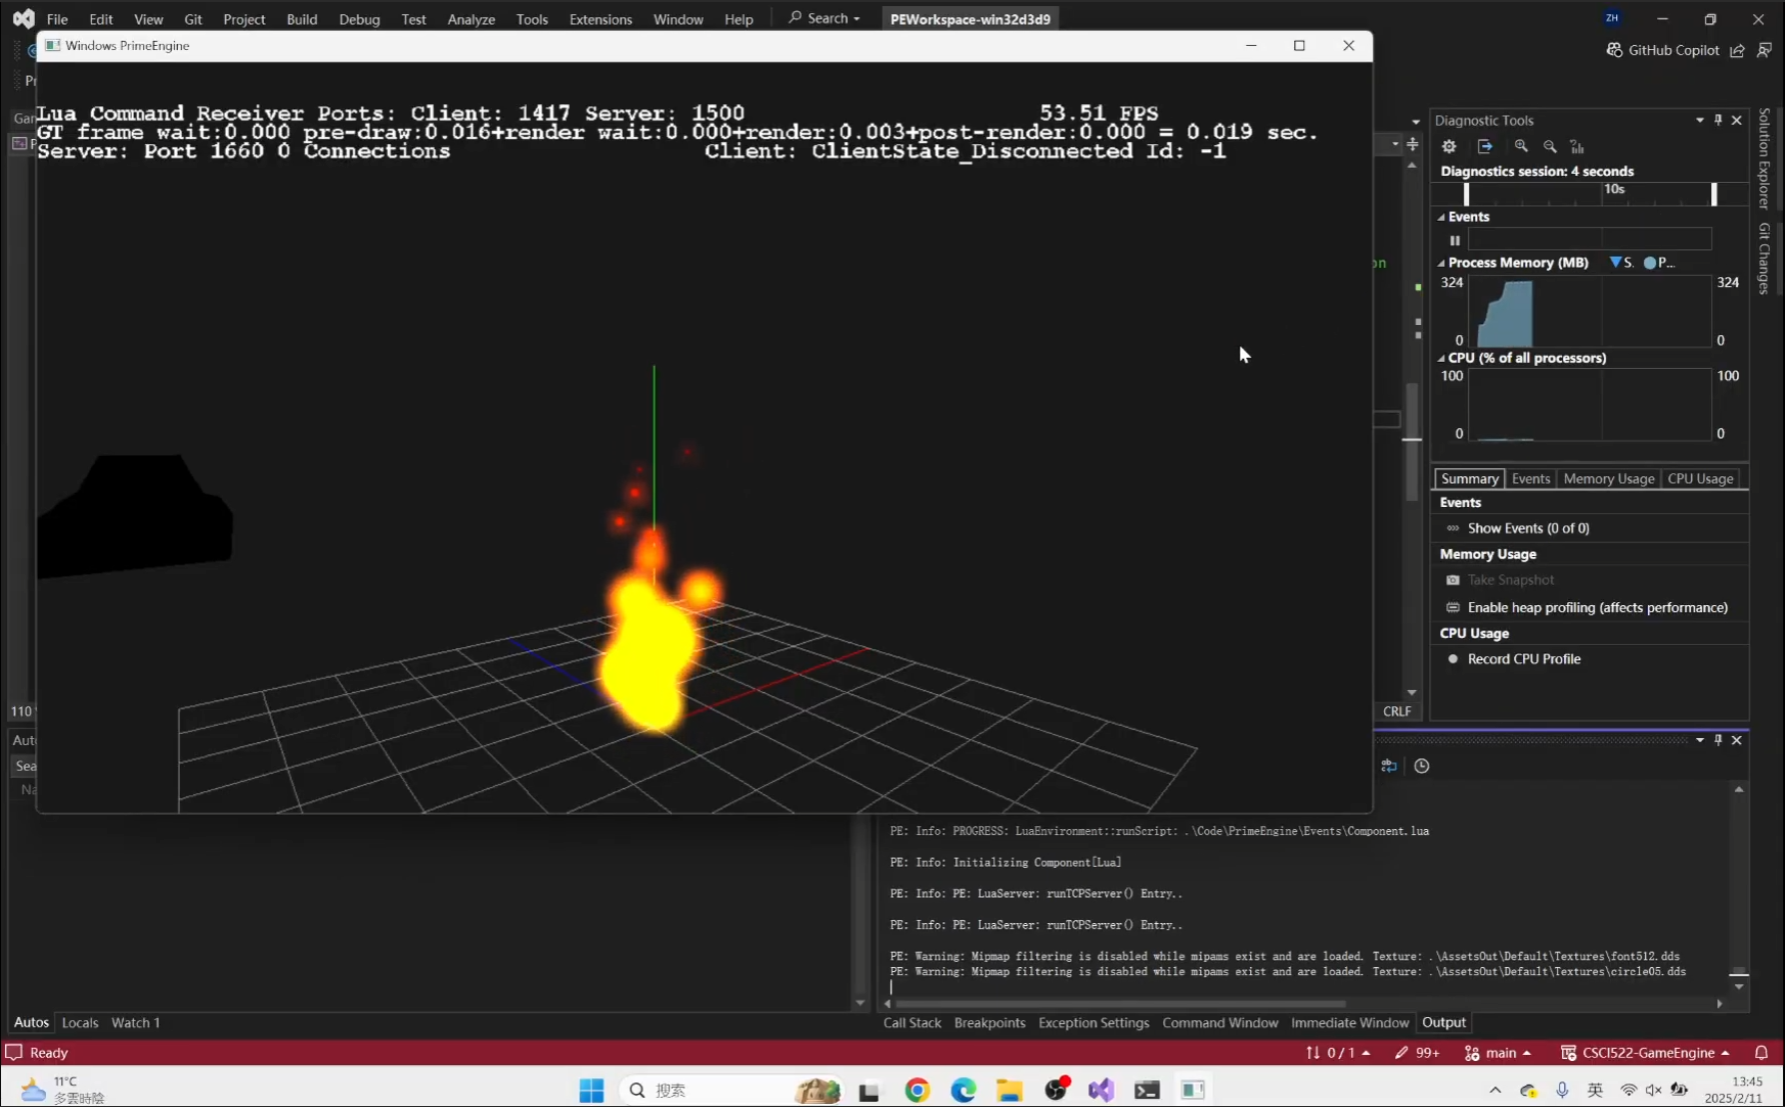The image size is (1785, 1107).
Task: Open Diagnostic Tools settings gear
Action: click(x=1449, y=146)
